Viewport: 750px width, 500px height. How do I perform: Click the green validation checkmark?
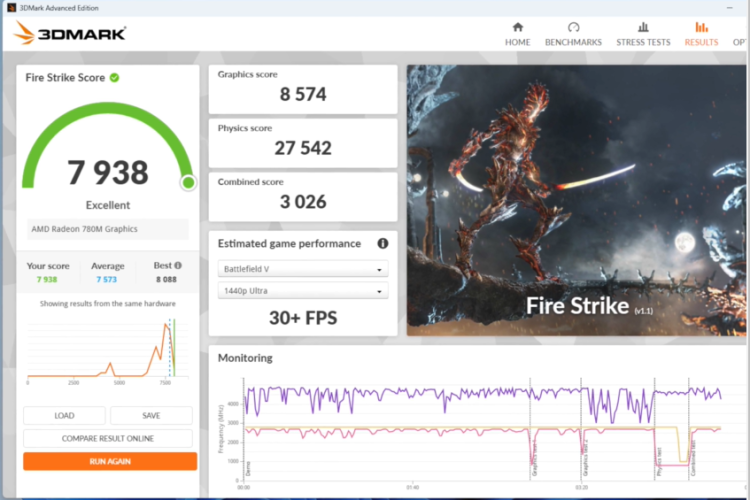coord(114,78)
